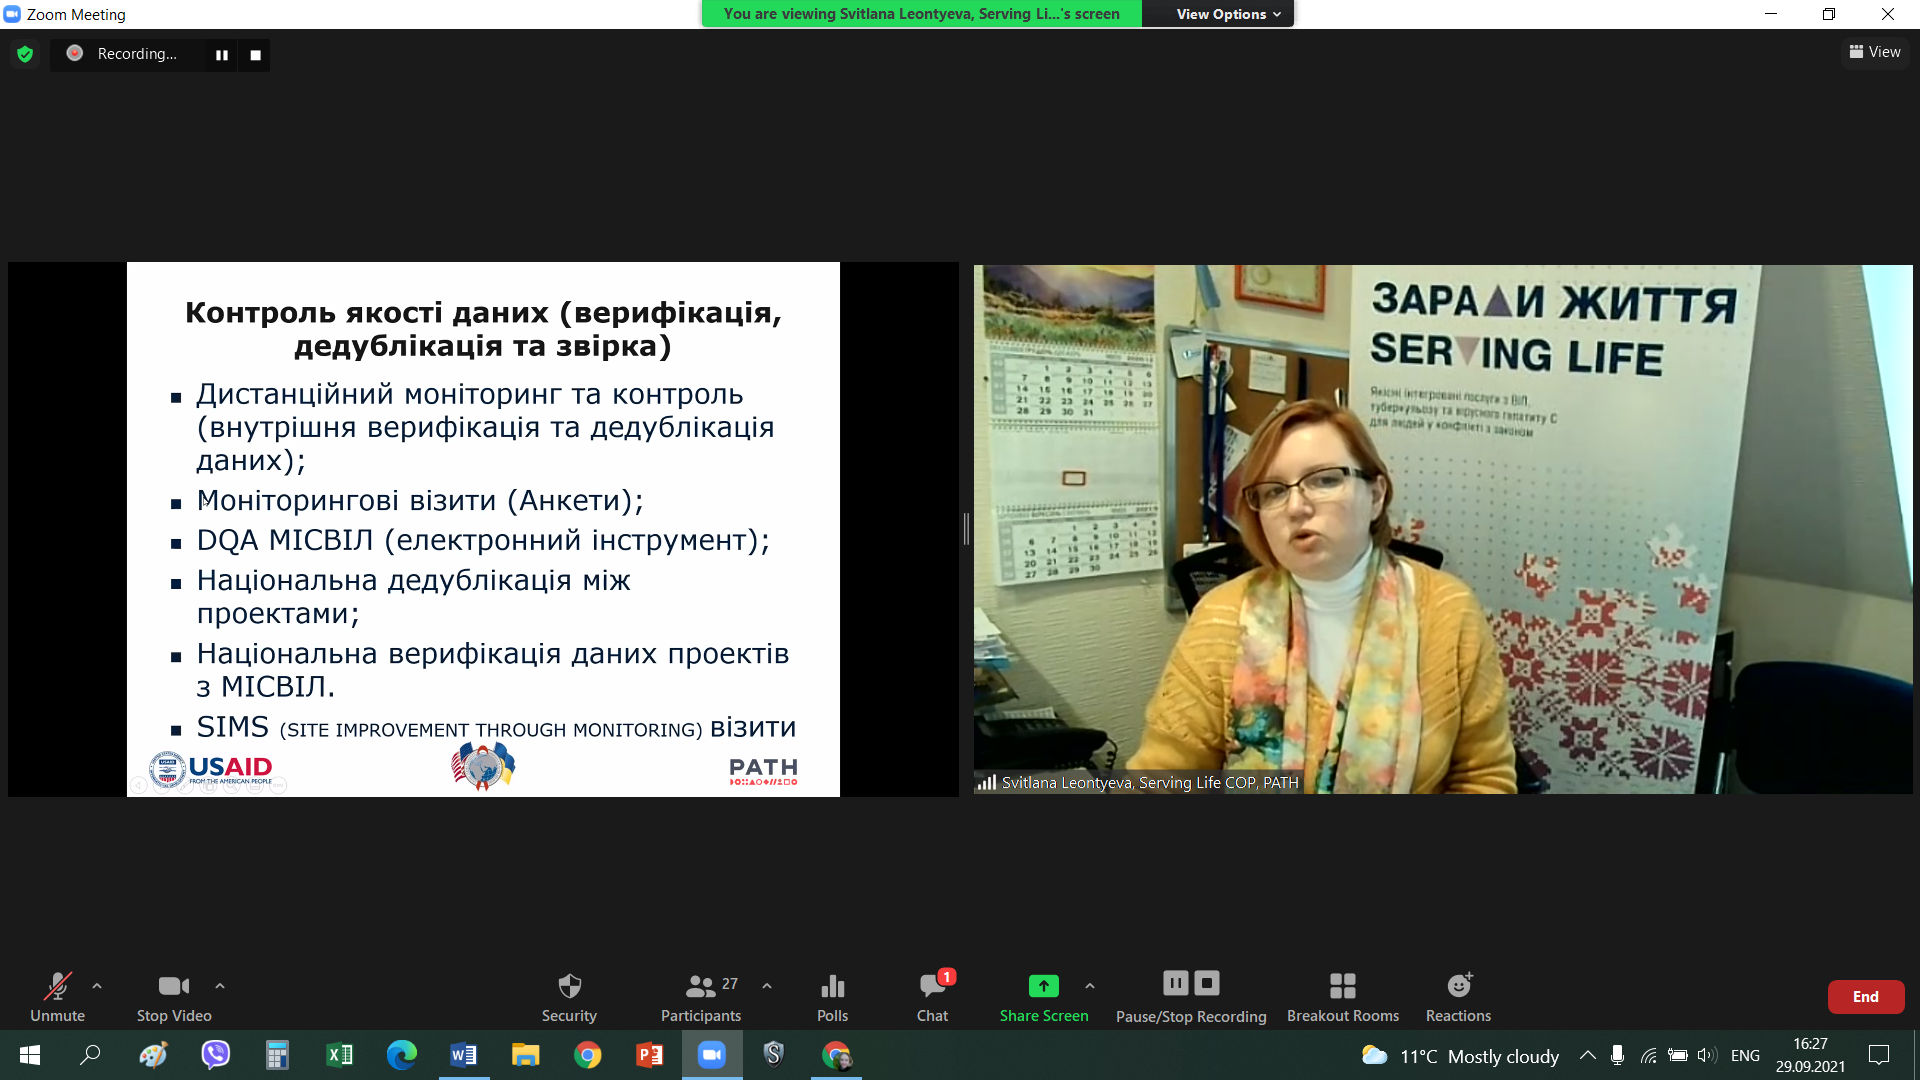Click the green Share Screen icon
1920x1080 pixels.
coord(1043,987)
